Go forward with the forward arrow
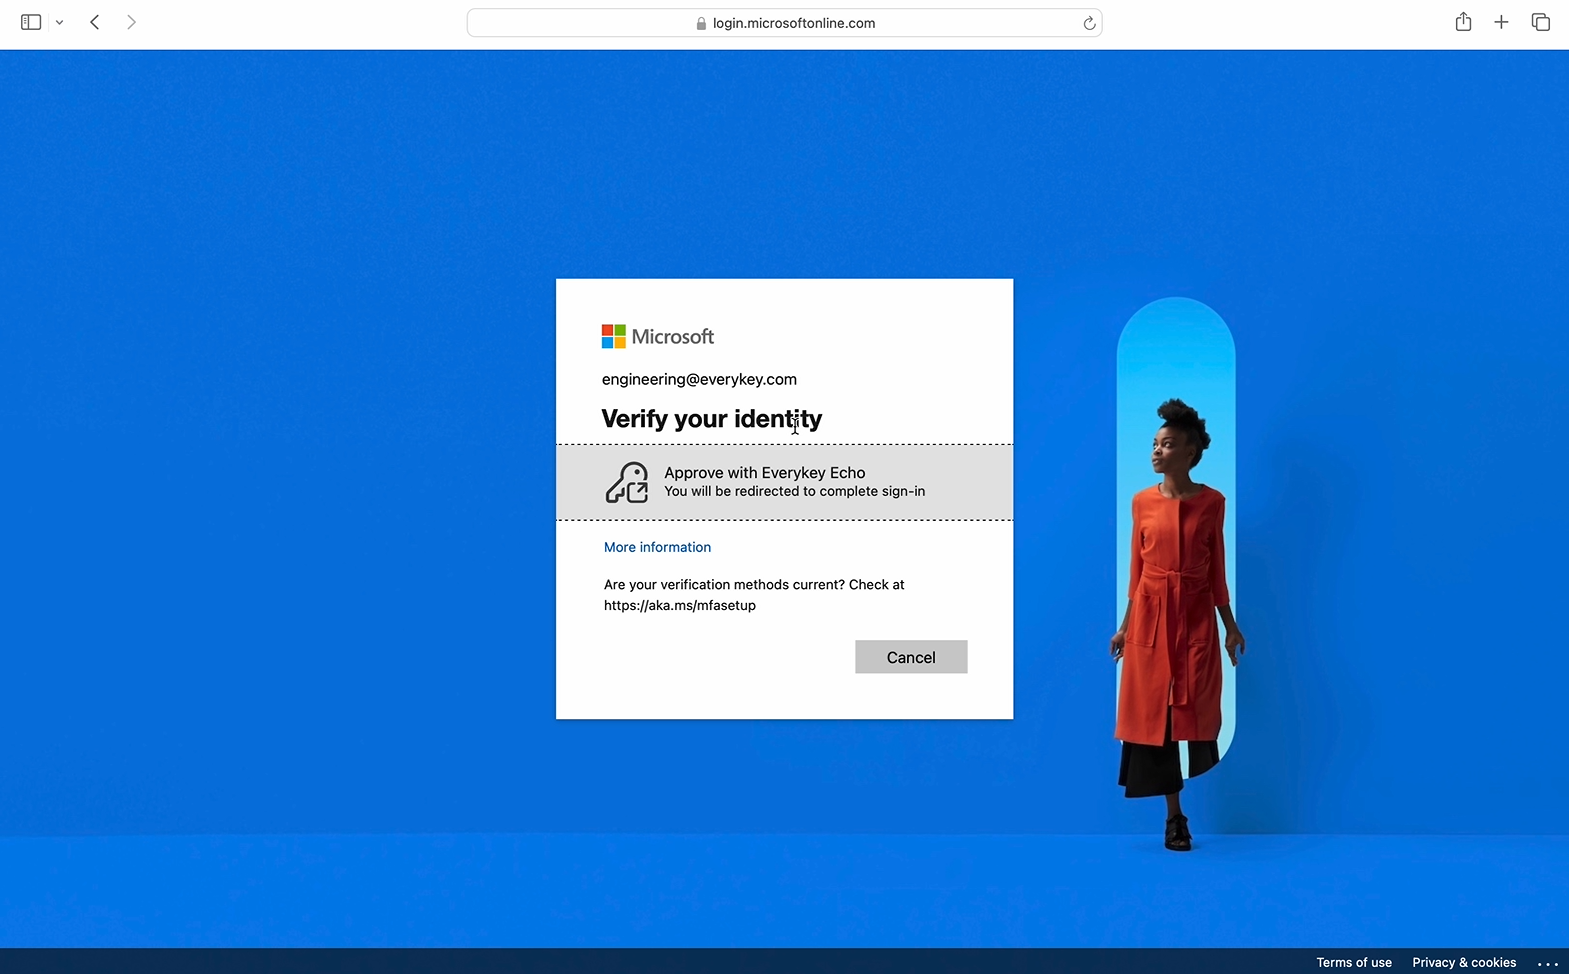Screen dimensions: 1569x974 pos(131,22)
